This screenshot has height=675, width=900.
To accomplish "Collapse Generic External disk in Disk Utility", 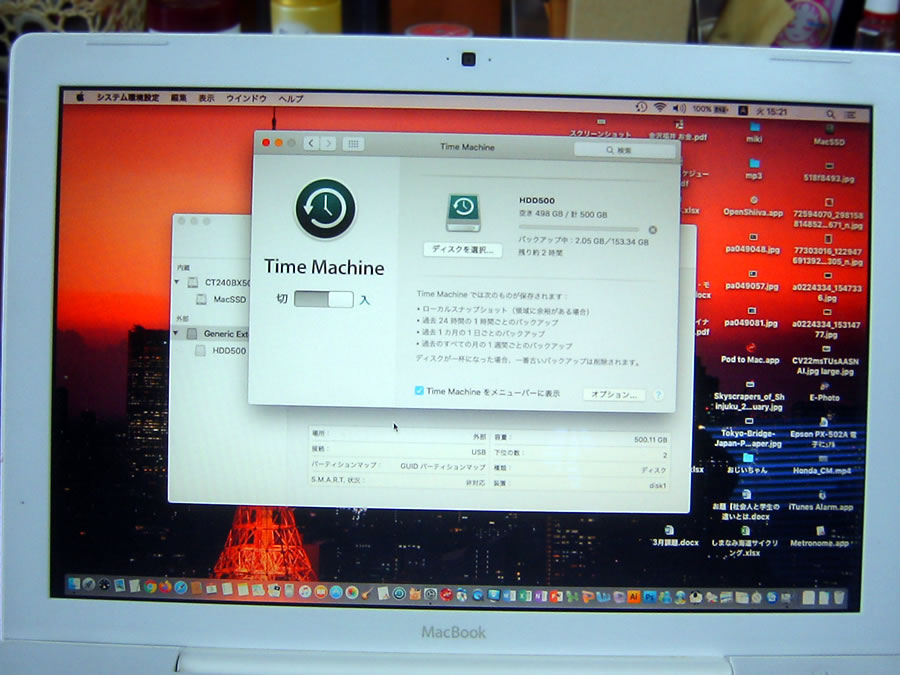I will (176, 333).
